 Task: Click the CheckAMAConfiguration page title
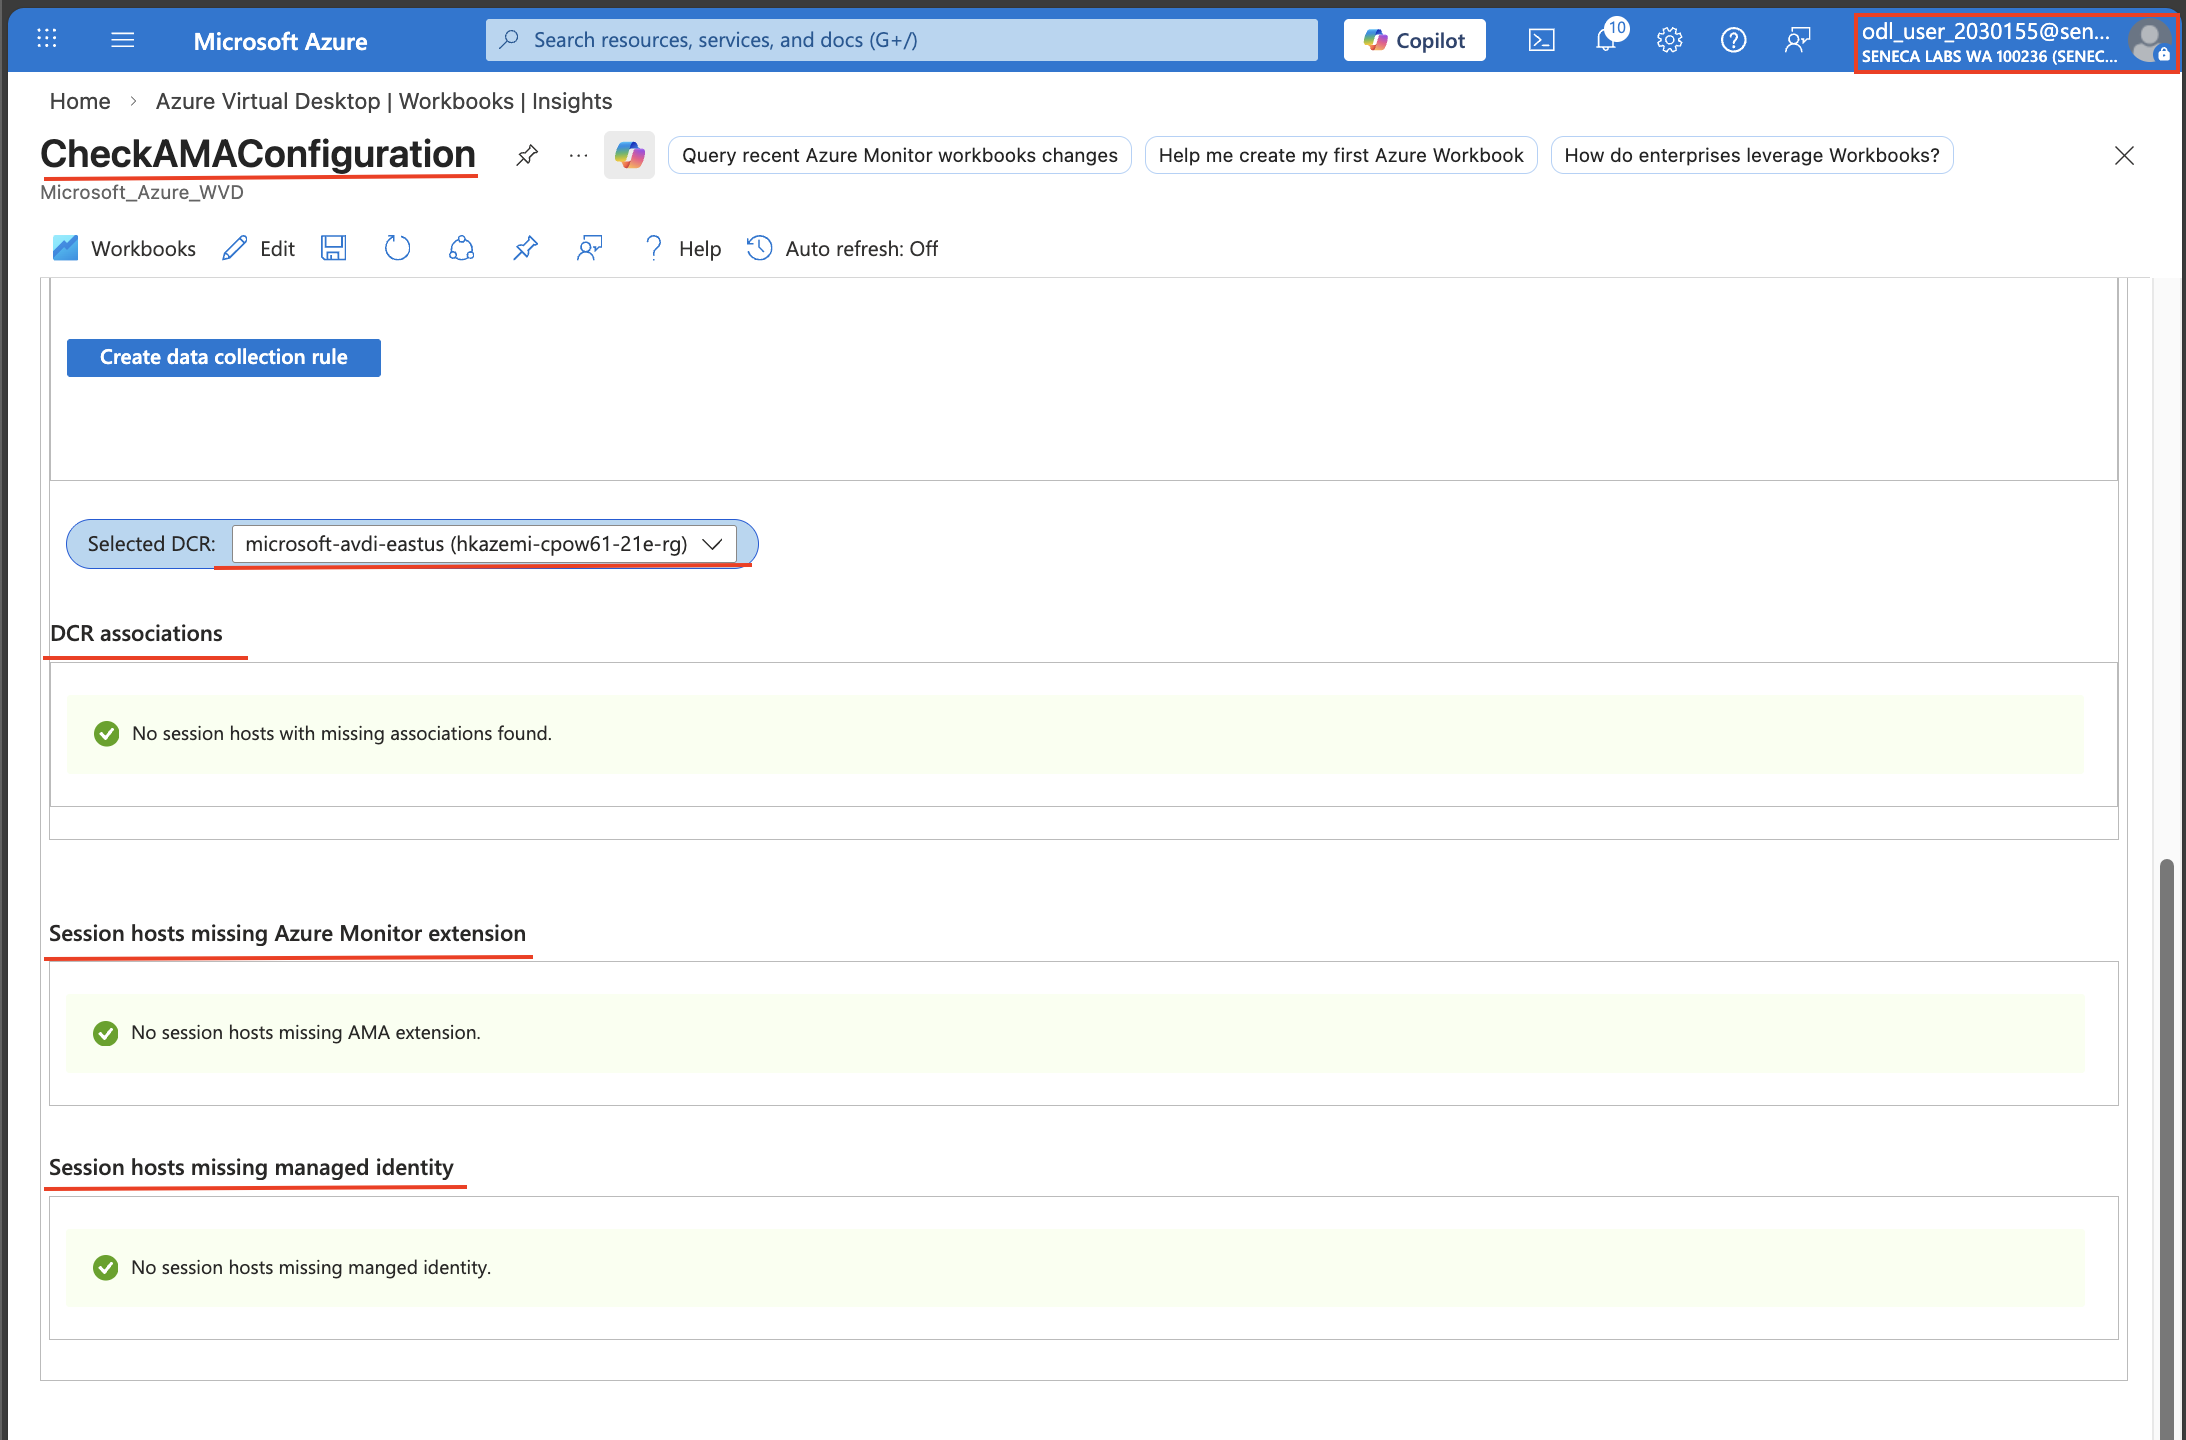click(258, 154)
